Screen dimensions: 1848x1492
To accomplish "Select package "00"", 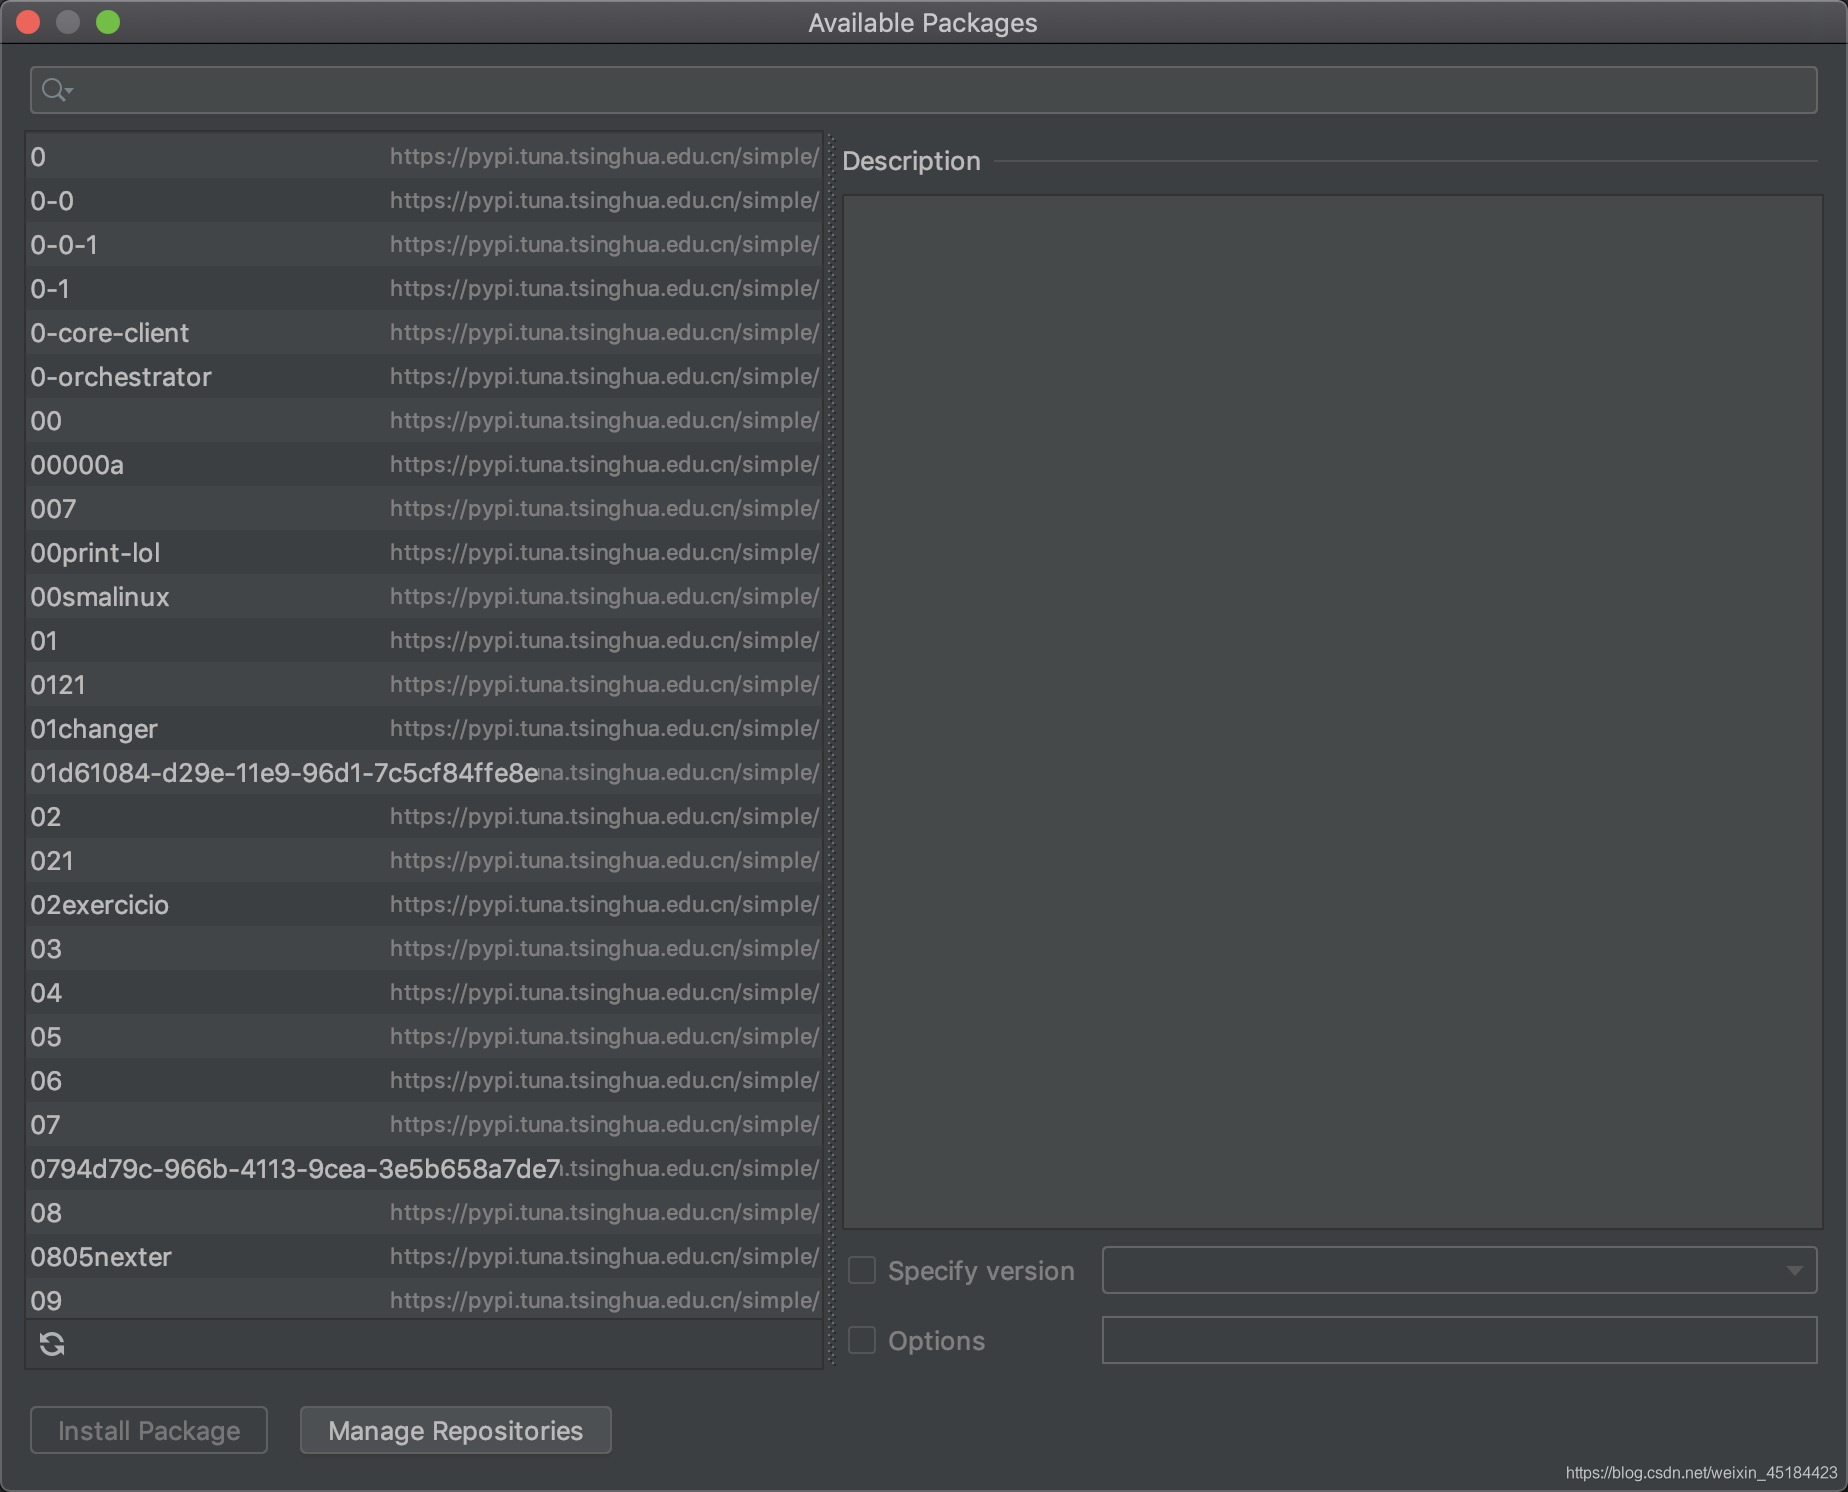I will pos(424,420).
